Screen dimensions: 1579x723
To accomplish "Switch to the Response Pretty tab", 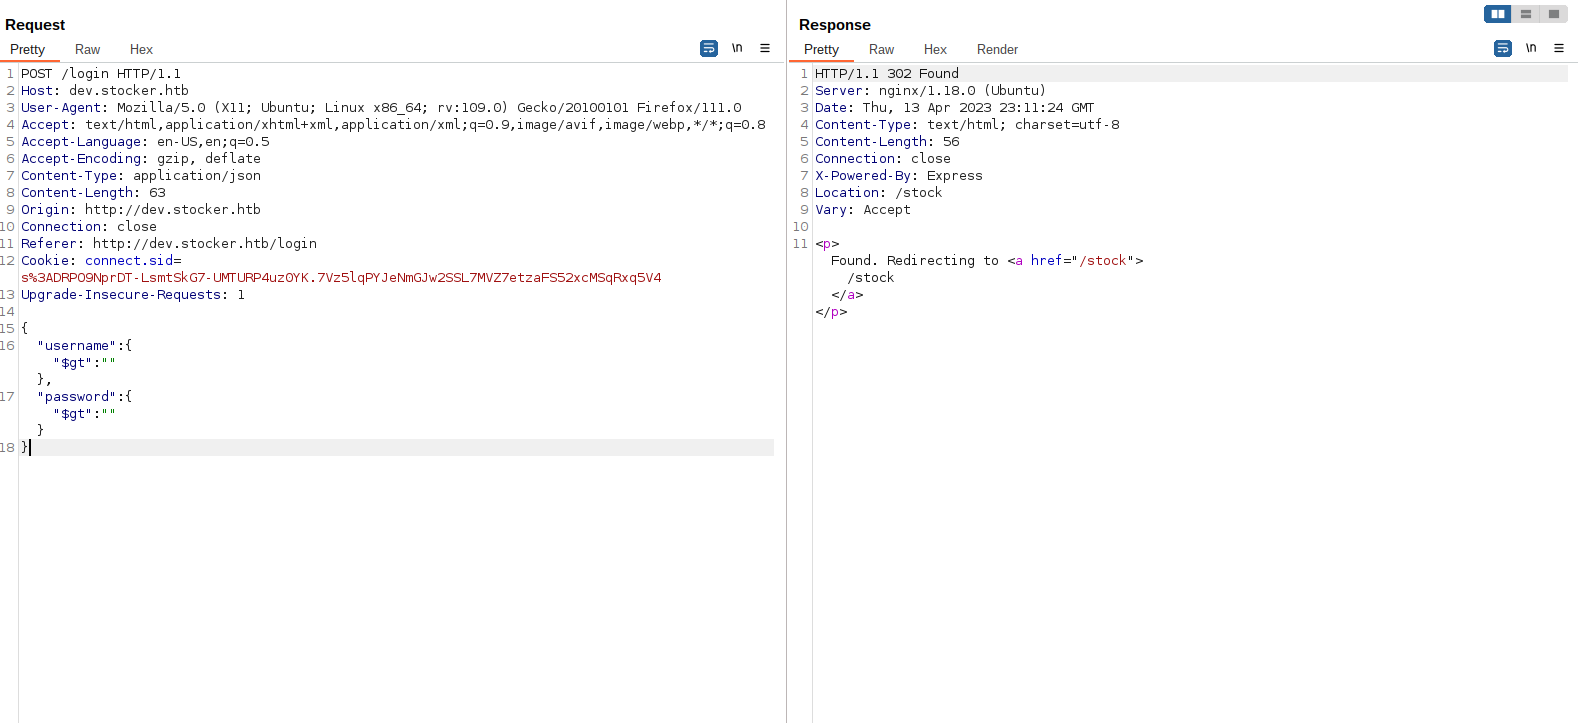I will (x=822, y=49).
